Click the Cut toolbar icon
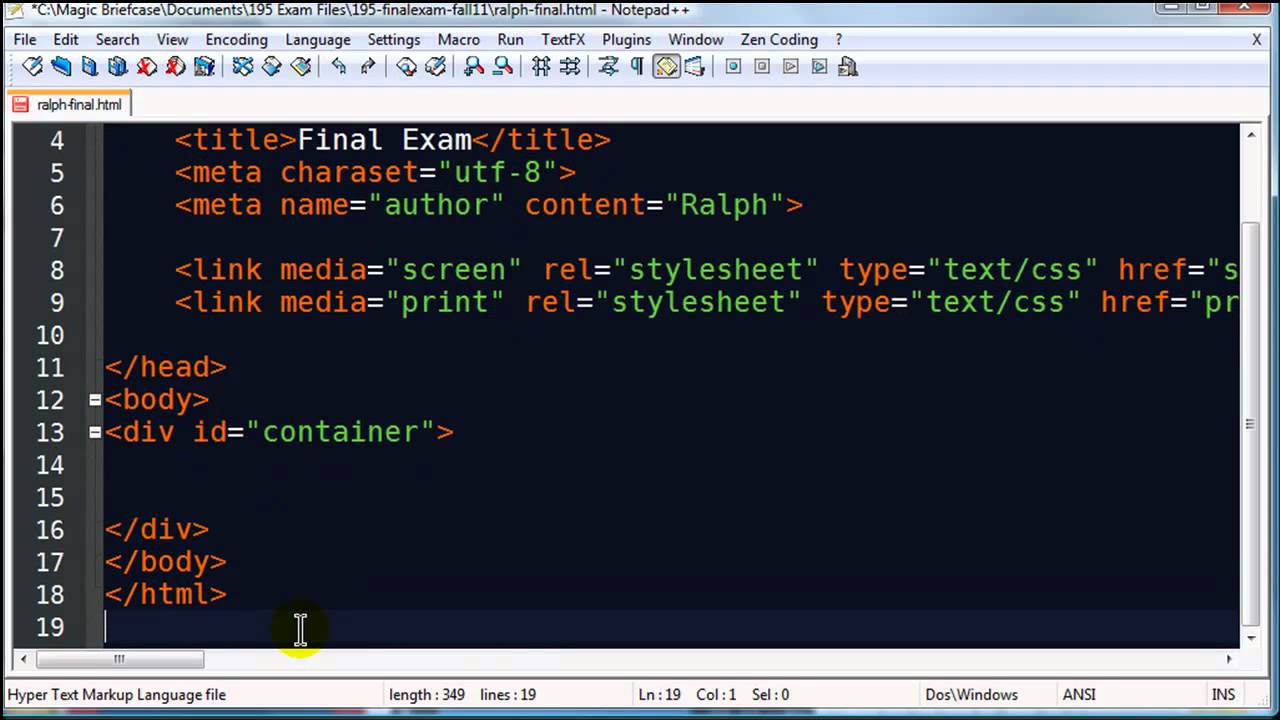This screenshot has height=720, width=1280. 242,67
